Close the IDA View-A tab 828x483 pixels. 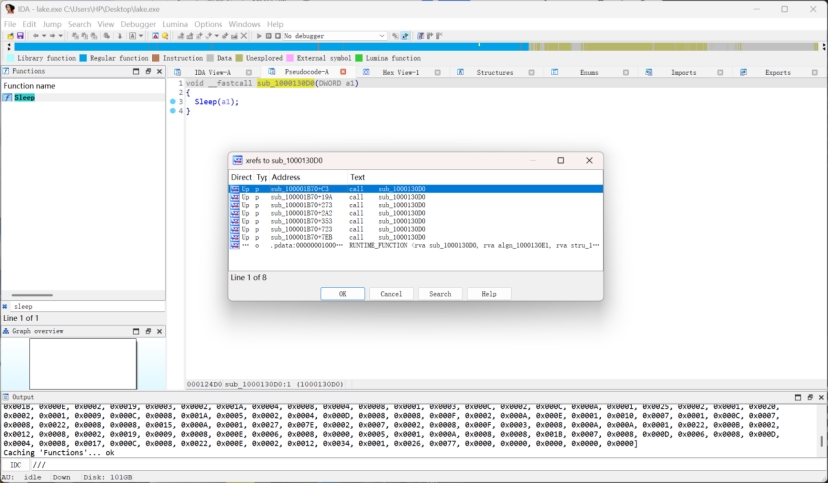click(249, 72)
